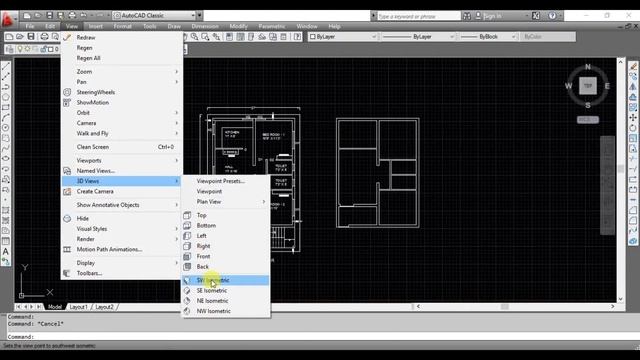
Task: Open the color ByLayer dropdown
Action: click(343, 37)
